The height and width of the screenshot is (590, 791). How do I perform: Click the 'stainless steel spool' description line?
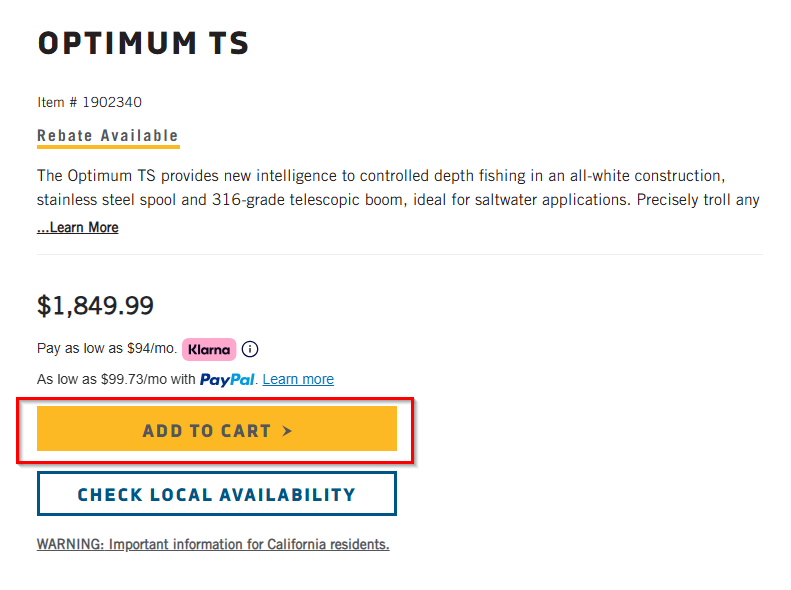click(x=398, y=200)
